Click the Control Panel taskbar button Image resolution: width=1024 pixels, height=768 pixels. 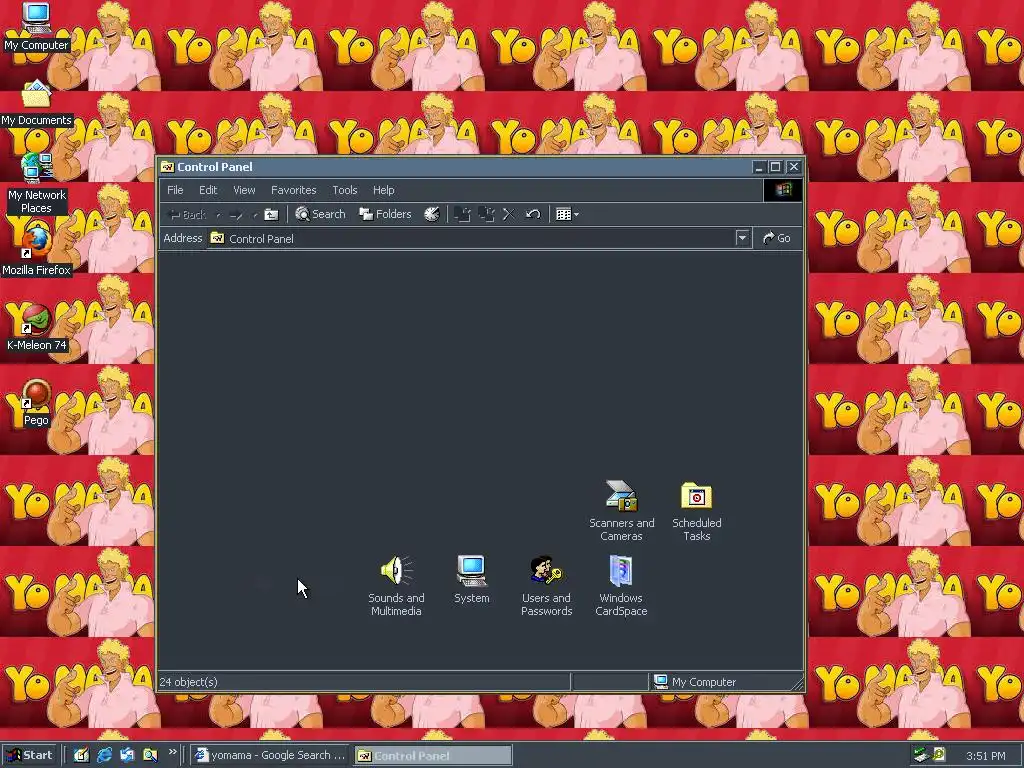pos(433,756)
